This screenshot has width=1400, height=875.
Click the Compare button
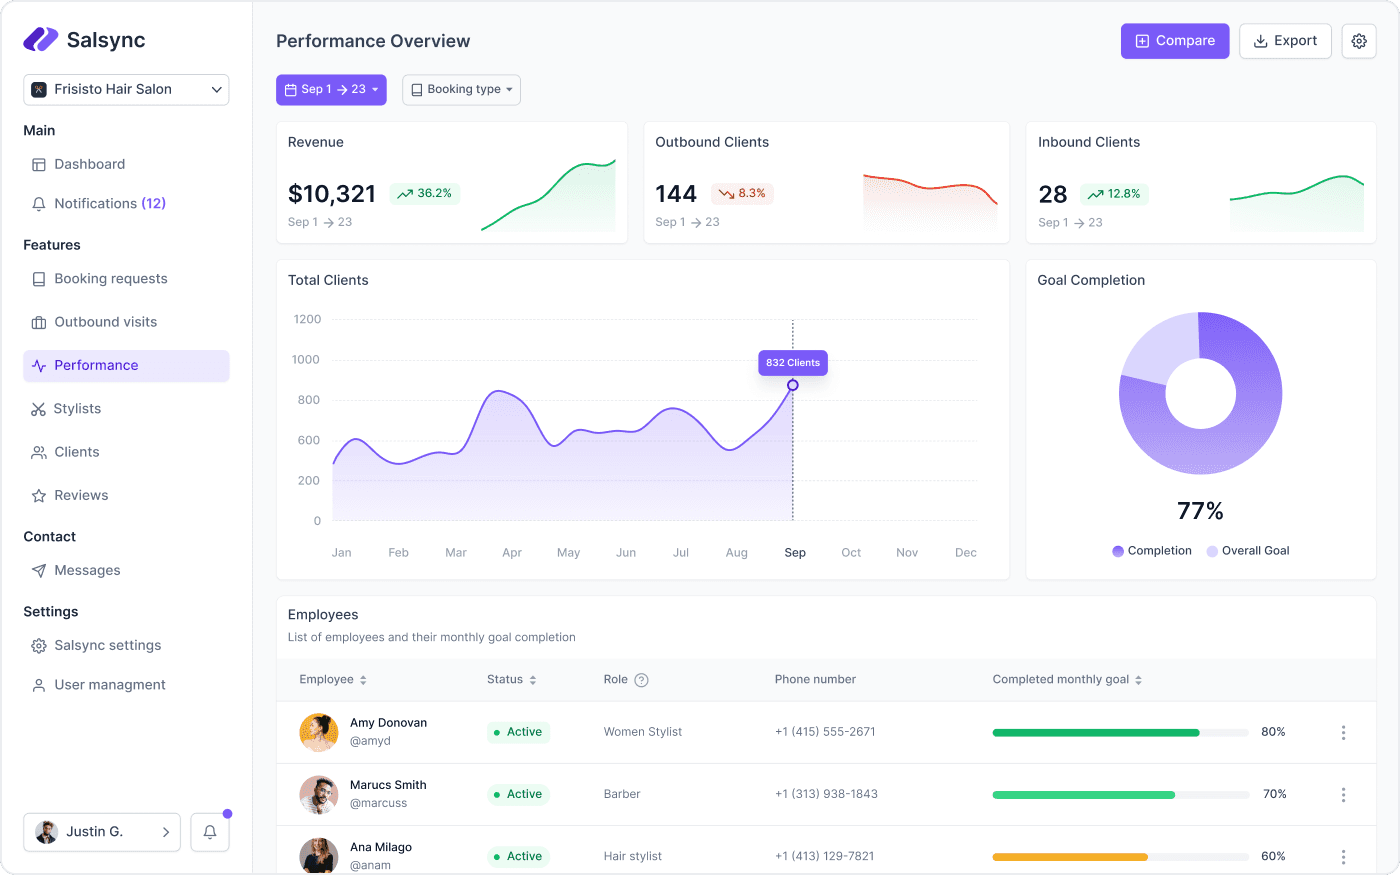coord(1175,41)
